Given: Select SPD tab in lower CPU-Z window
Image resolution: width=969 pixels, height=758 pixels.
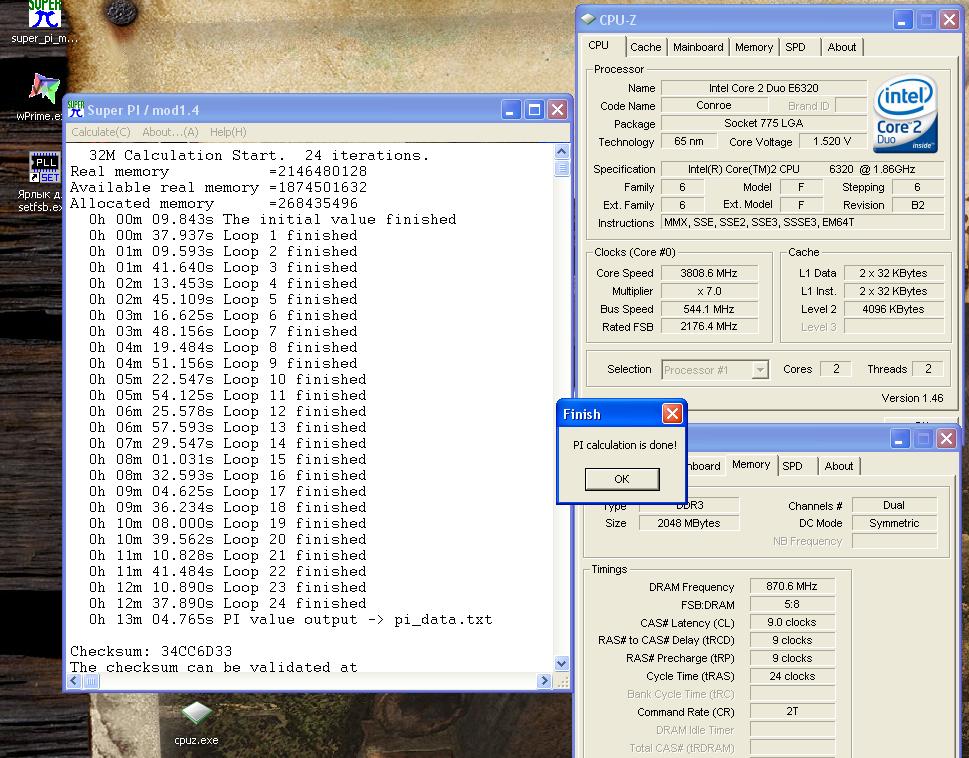Looking at the screenshot, I should (792, 466).
